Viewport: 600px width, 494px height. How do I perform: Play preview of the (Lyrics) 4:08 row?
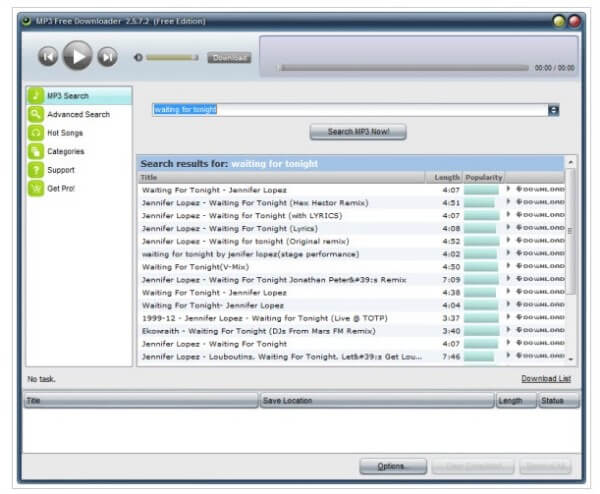tap(508, 227)
